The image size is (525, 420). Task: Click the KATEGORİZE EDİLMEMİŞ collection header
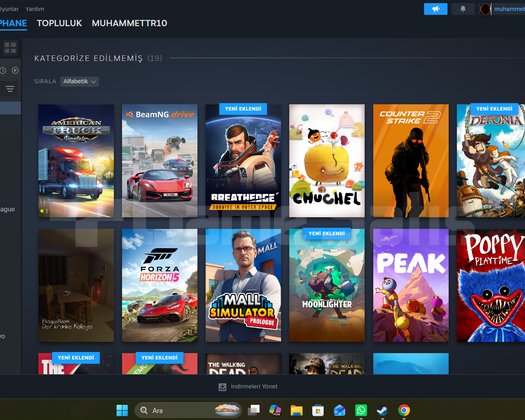tap(88, 58)
